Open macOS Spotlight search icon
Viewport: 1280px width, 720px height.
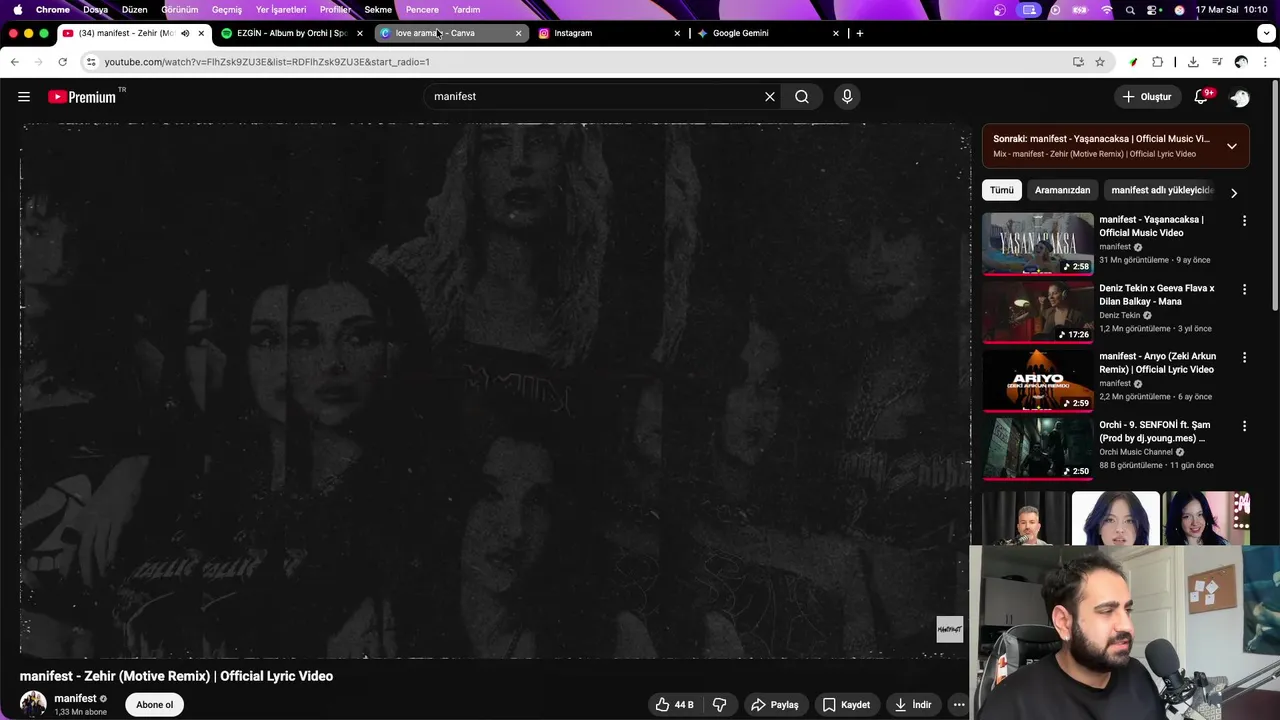pyautogui.click(x=1130, y=10)
